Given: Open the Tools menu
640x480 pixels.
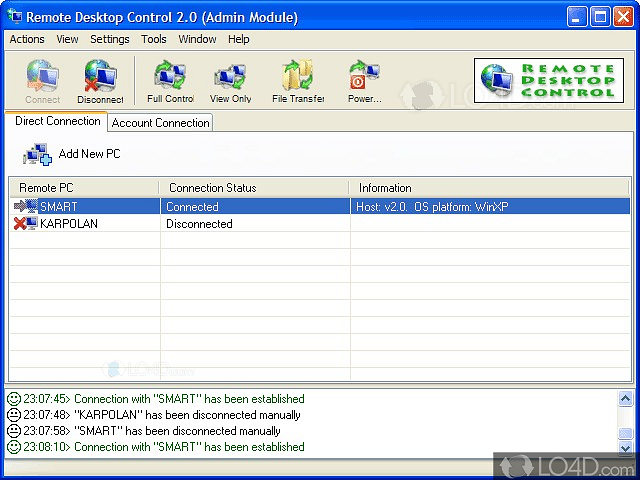Looking at the screenshot, I should coord(154,39).
